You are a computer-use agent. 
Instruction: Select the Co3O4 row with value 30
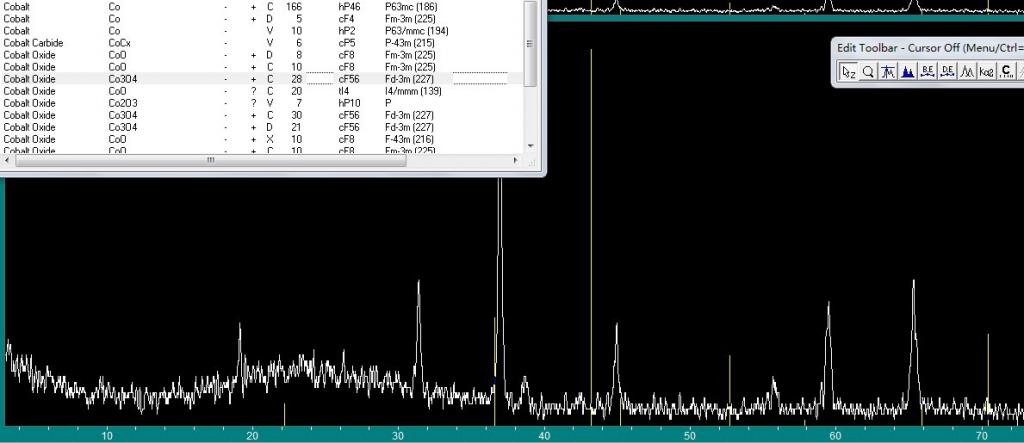(x=261, y=115)
